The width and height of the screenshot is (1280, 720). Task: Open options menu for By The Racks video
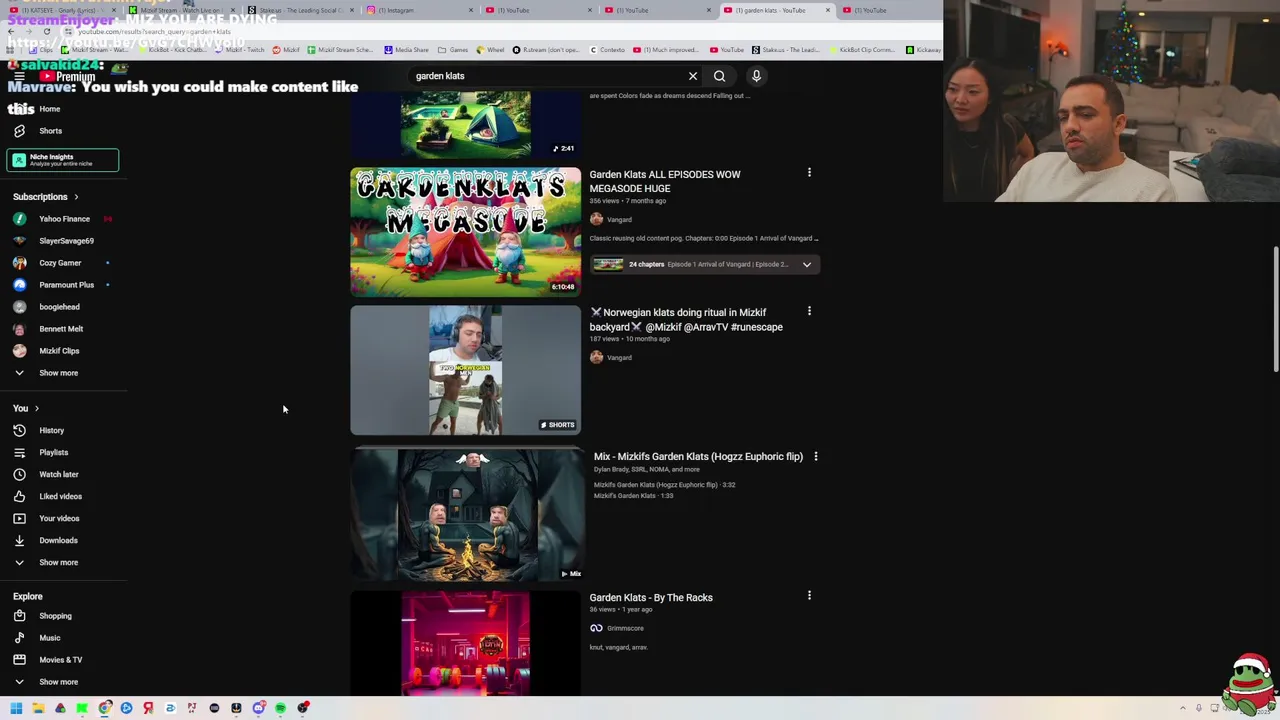tap(809, 596)
